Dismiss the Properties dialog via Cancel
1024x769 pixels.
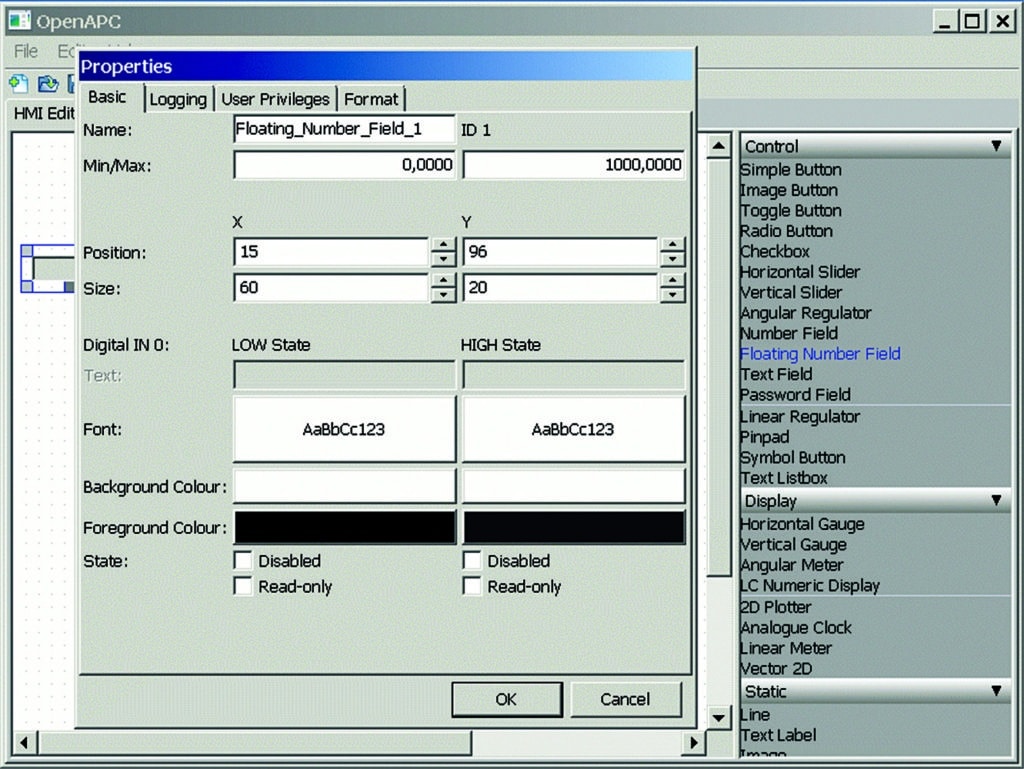(x=626, y=699)
